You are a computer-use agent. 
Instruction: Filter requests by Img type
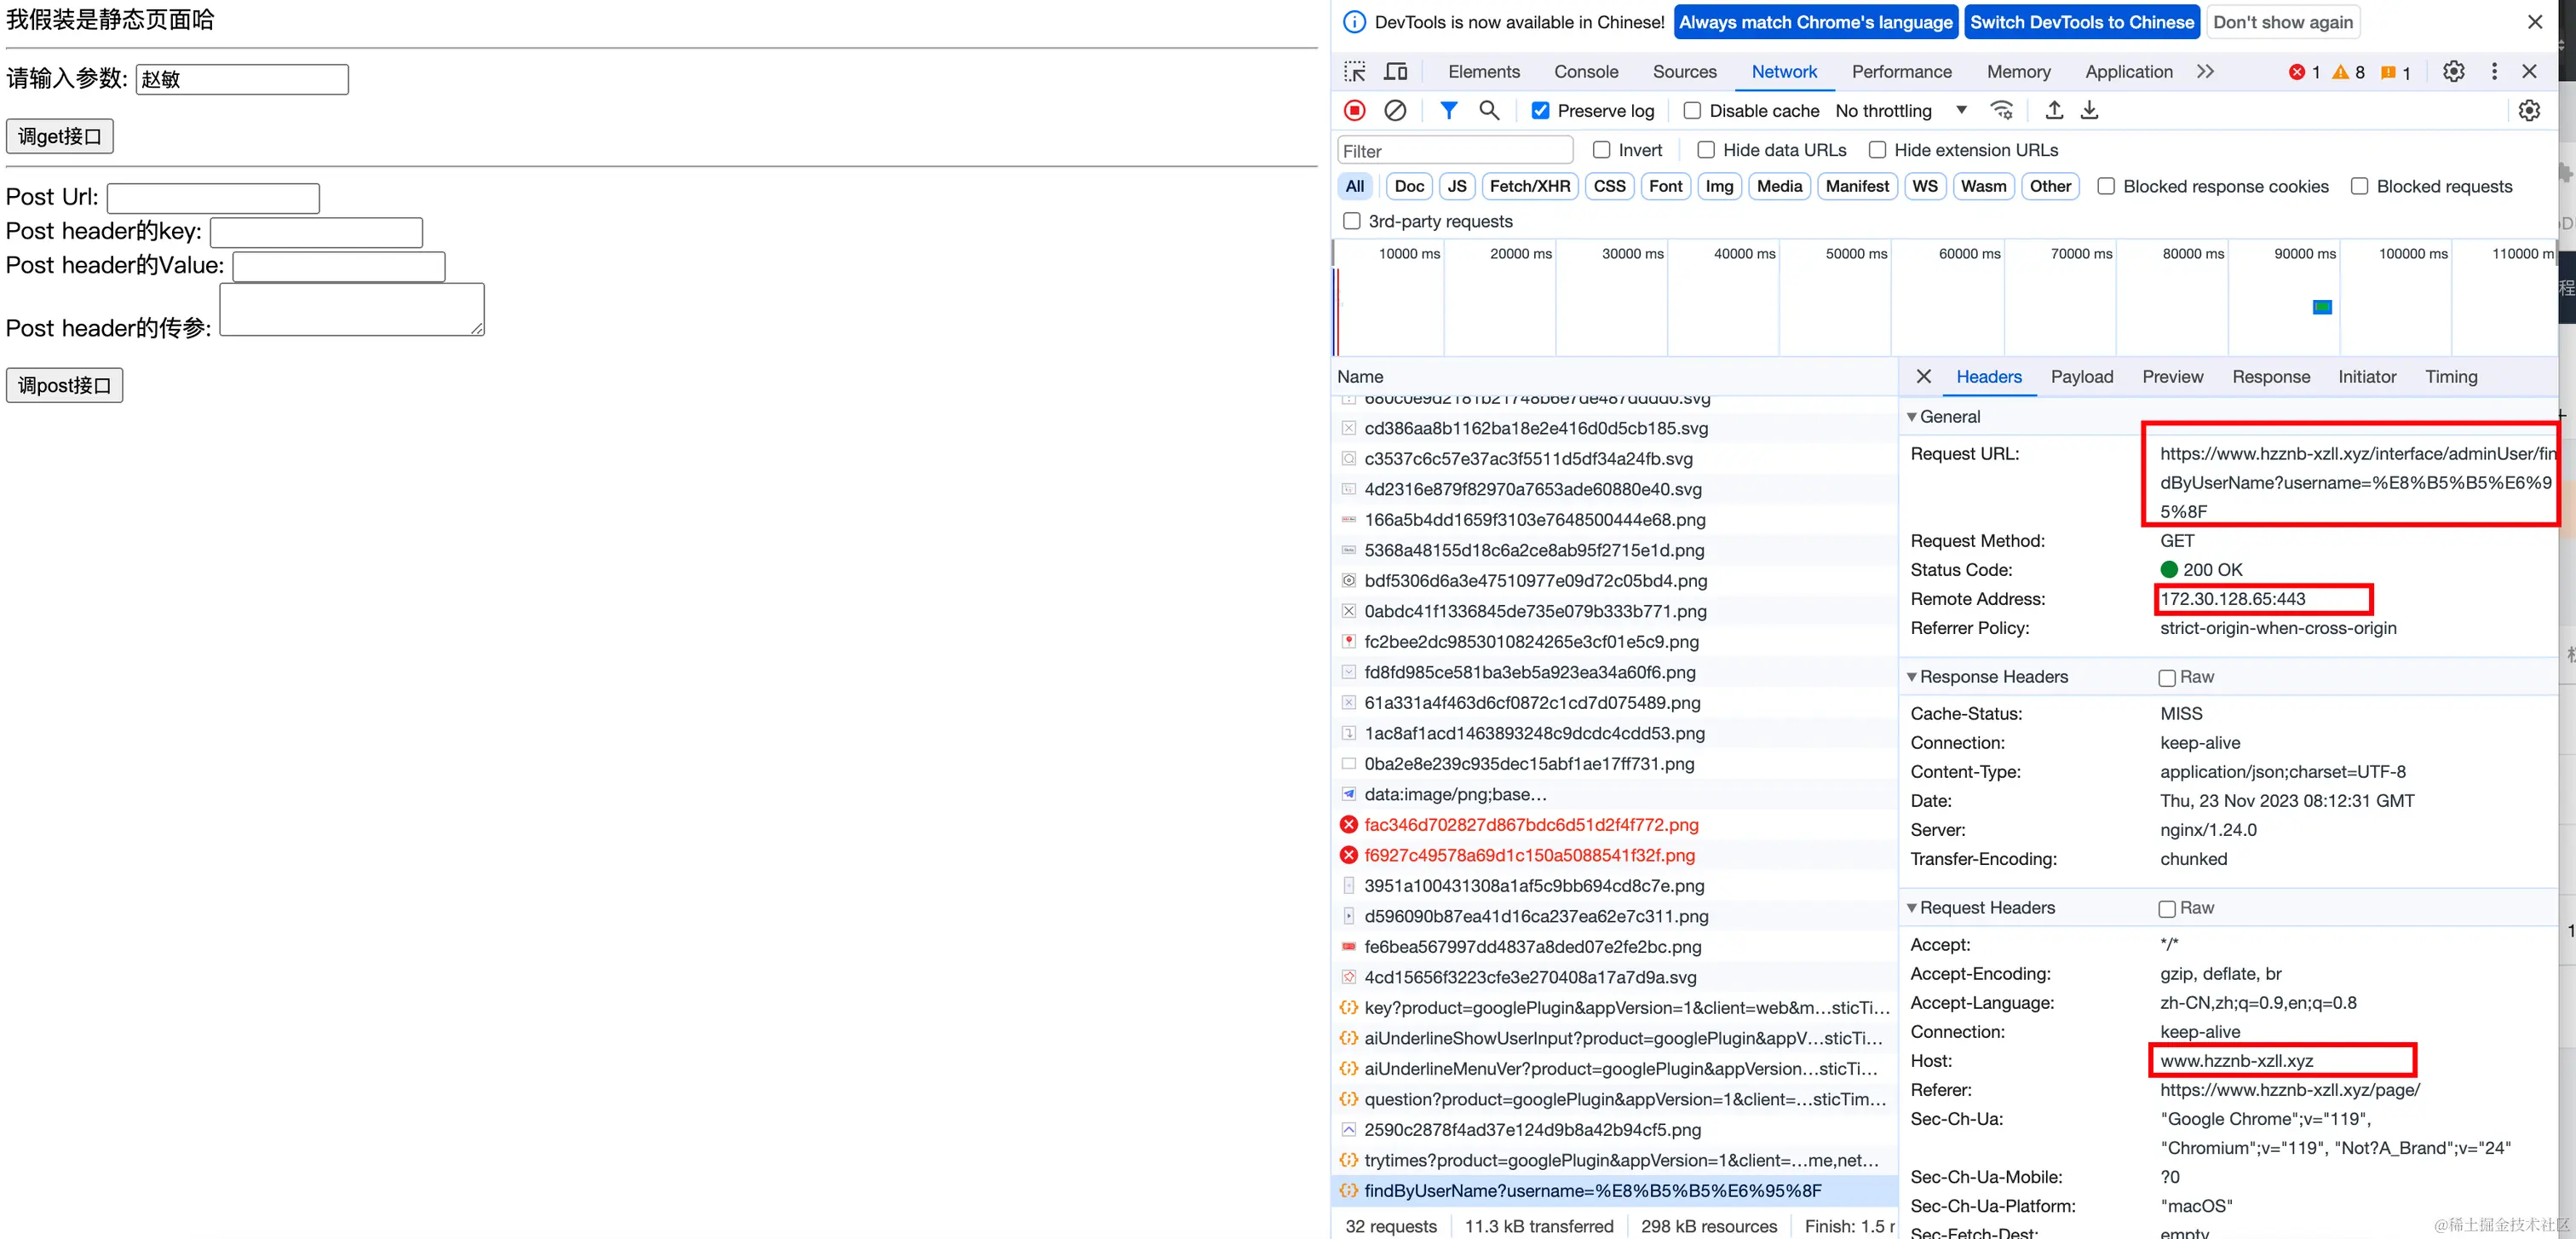tap(1719, 186)
